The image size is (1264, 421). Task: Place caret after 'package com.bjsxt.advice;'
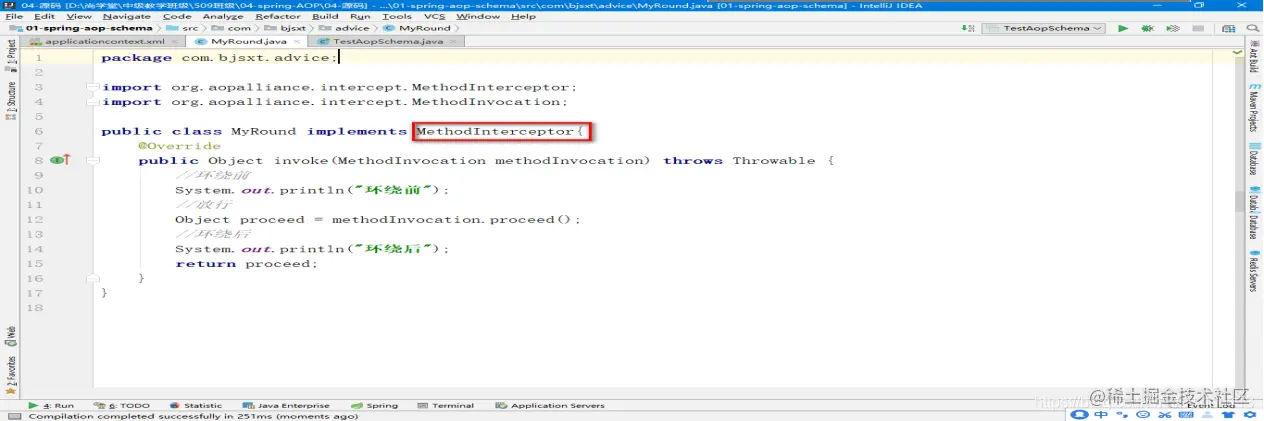click(x=340, y=58)
